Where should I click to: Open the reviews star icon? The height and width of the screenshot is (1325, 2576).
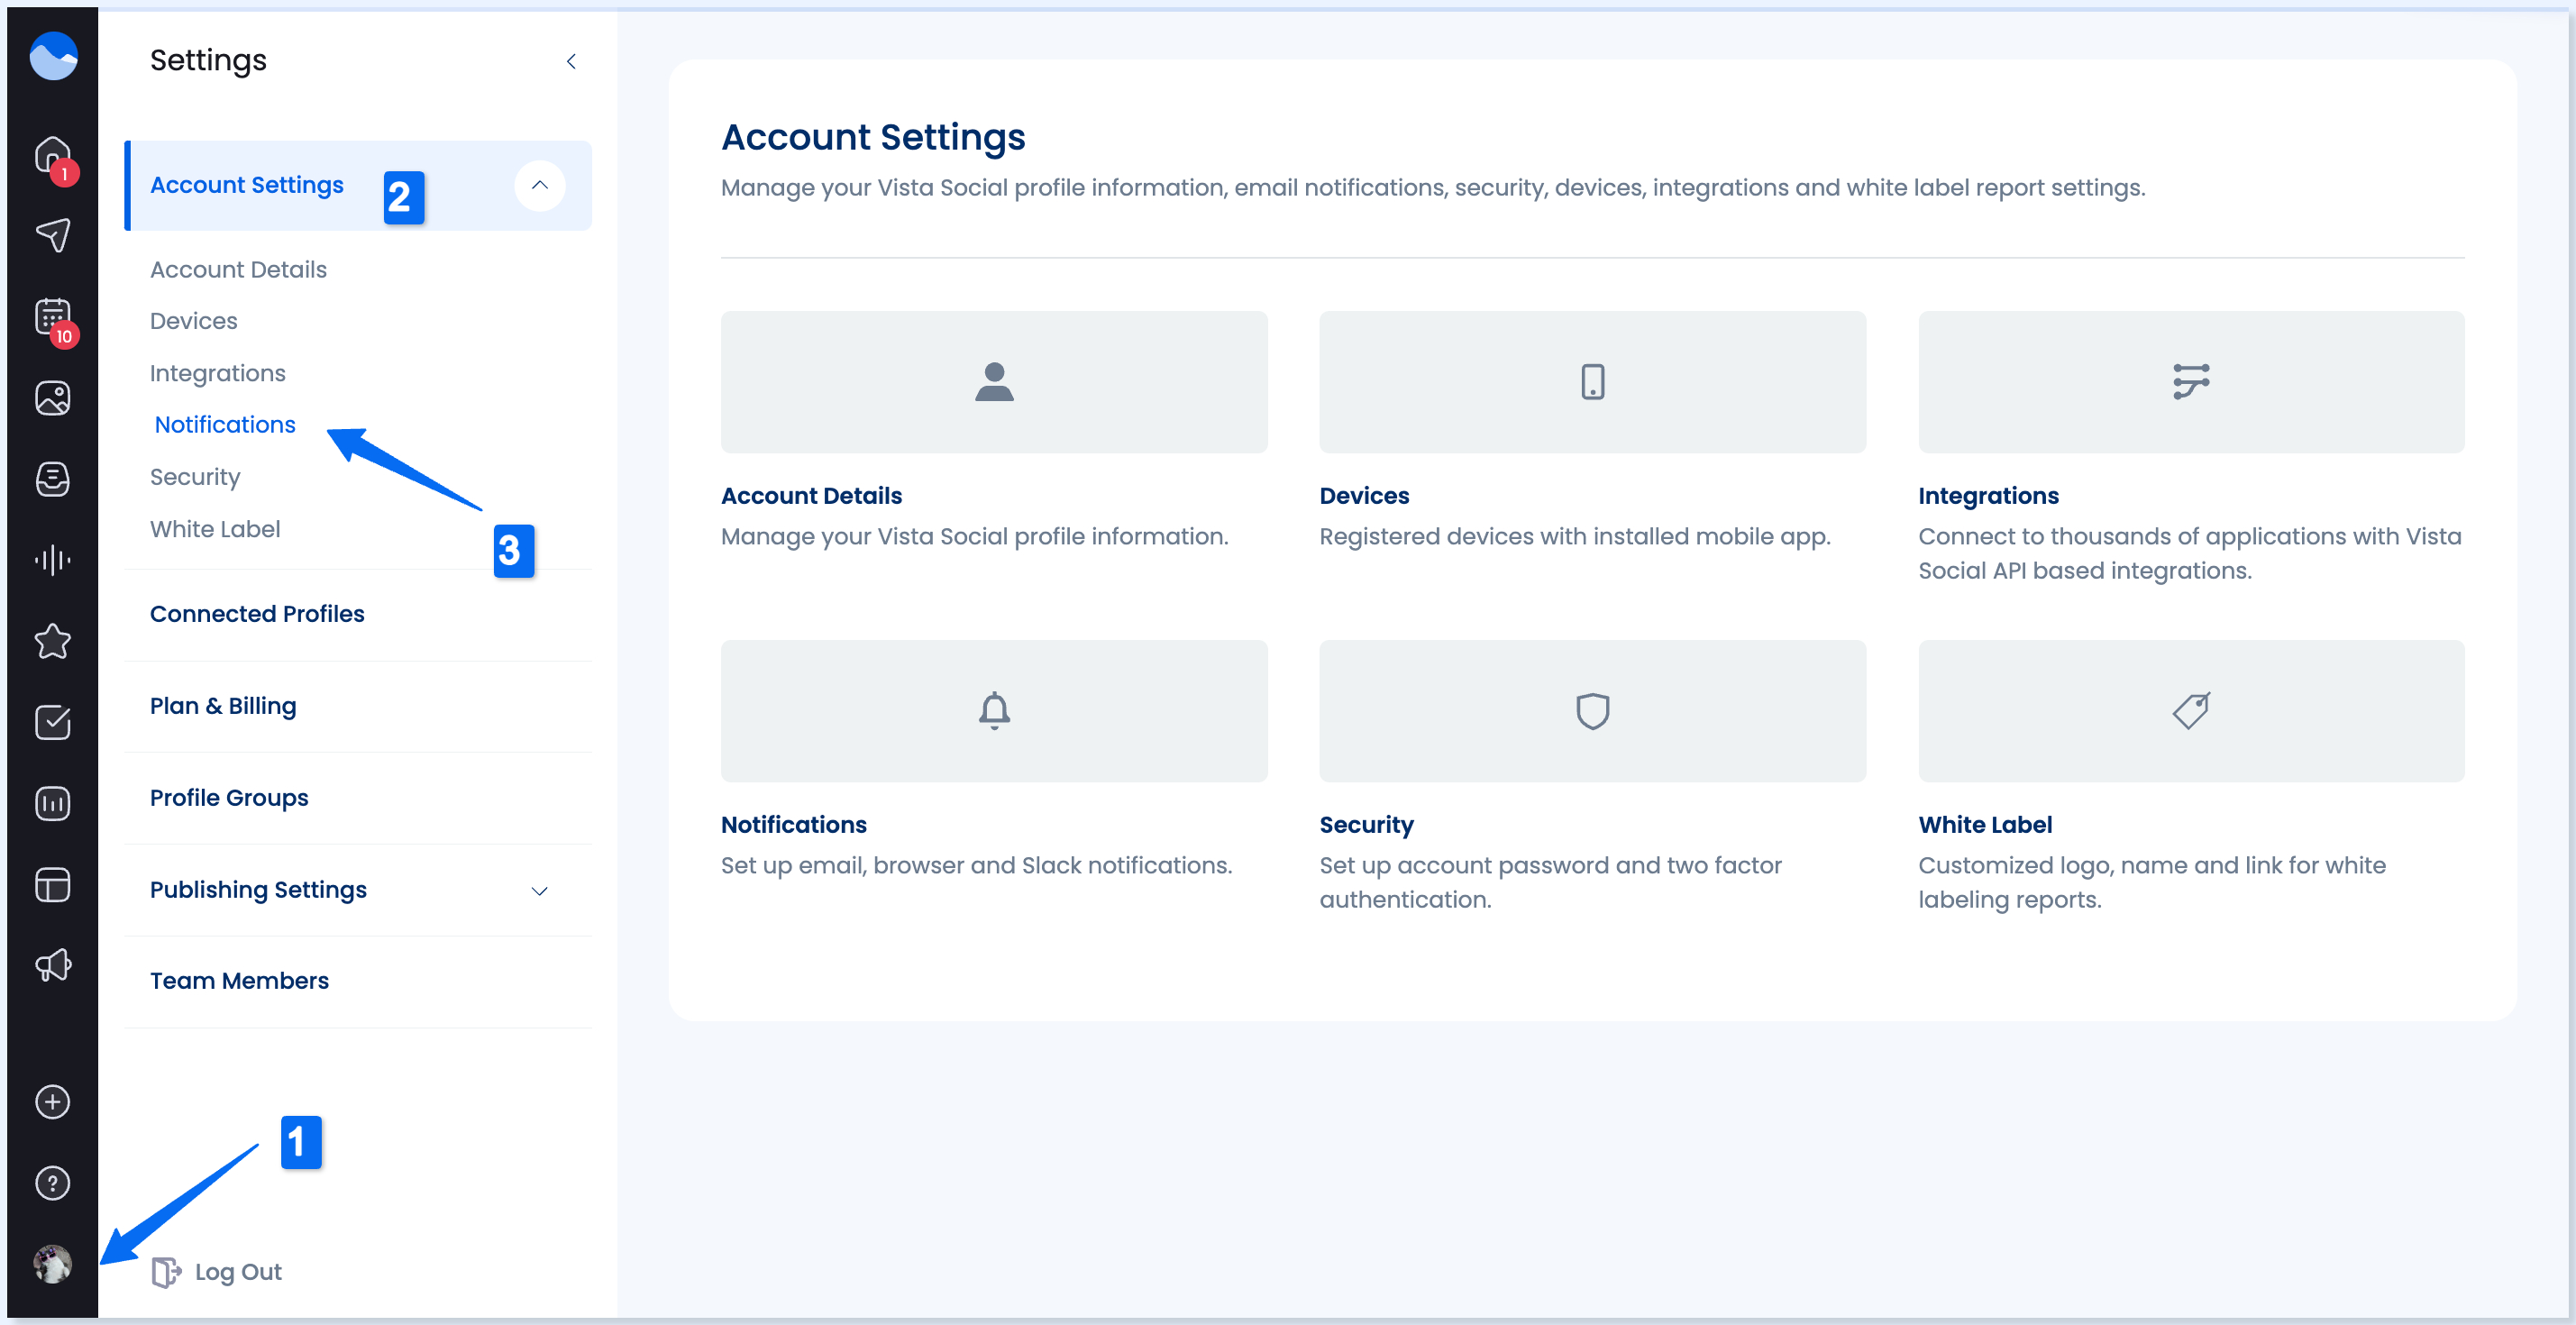53,641
